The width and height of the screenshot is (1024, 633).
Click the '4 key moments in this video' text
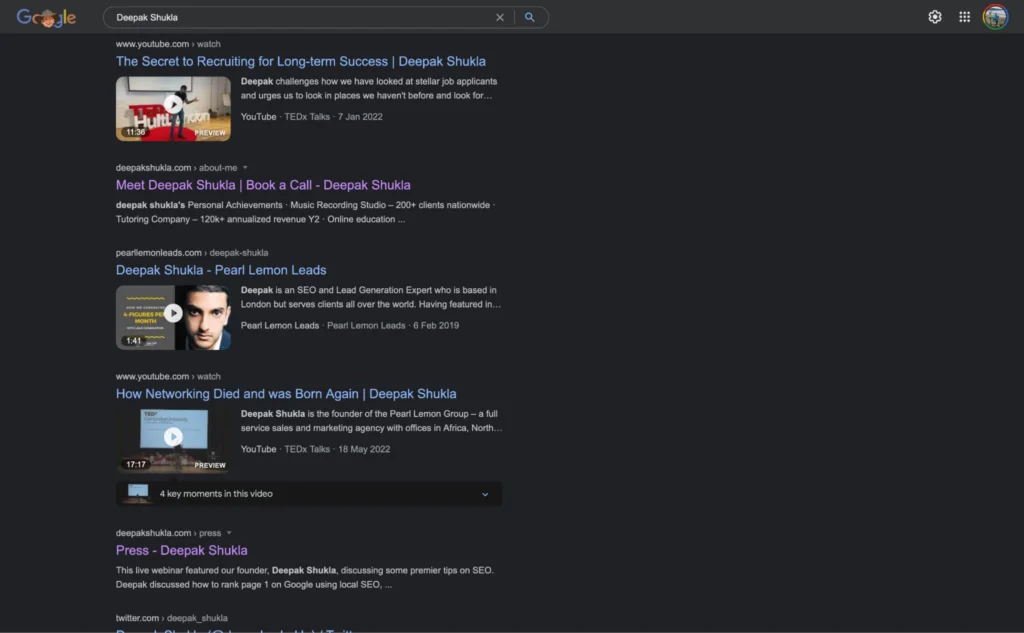[216, 494]
